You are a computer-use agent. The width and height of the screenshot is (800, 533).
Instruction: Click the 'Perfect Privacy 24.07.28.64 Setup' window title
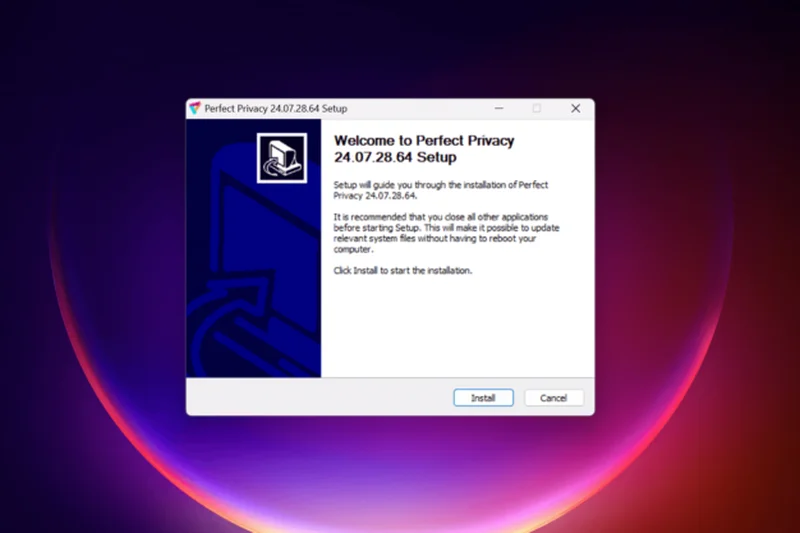tap(276, 109)
